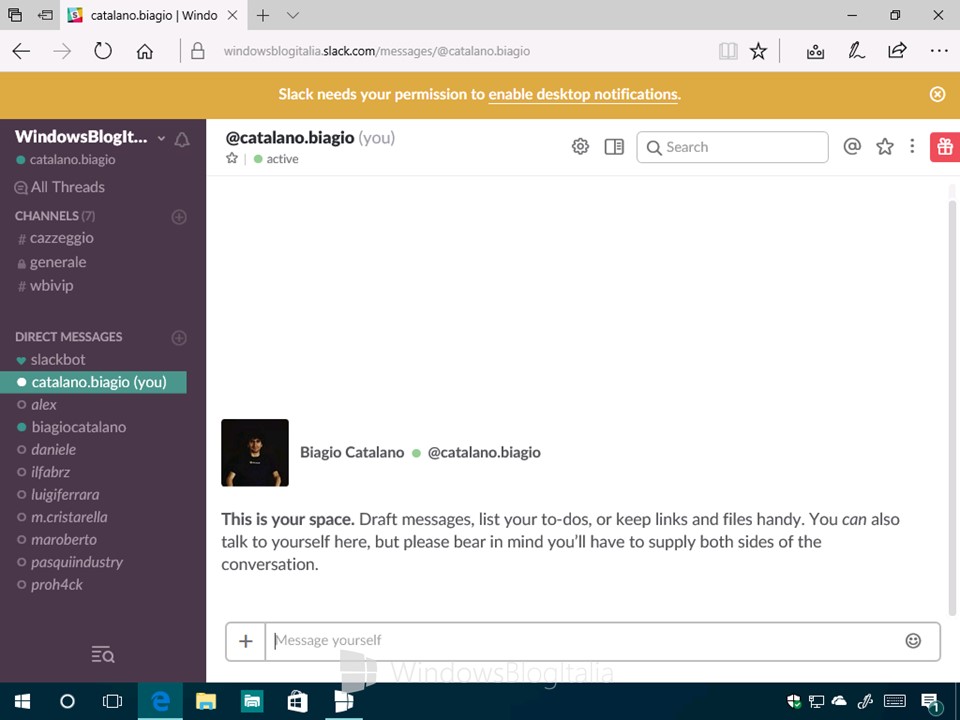Show tab previews chevron

pyautogui.click(x=293, y=15)
